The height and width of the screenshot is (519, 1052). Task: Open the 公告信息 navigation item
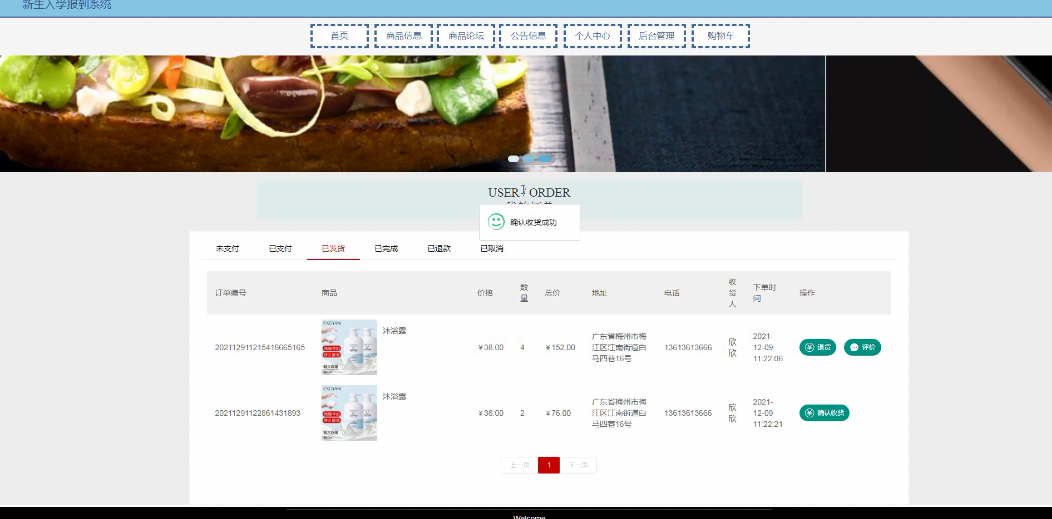tap(528, 36)
